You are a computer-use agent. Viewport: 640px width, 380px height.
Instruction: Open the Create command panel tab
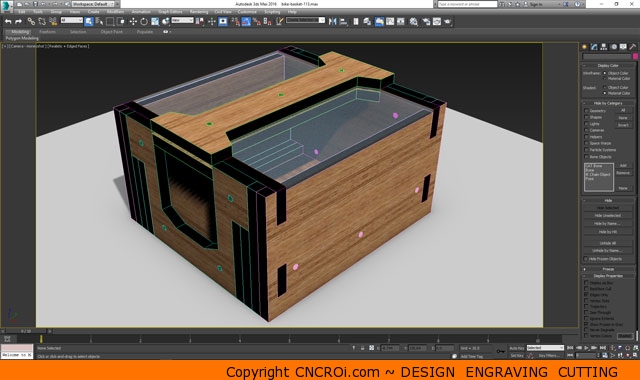tap(584, 47)
